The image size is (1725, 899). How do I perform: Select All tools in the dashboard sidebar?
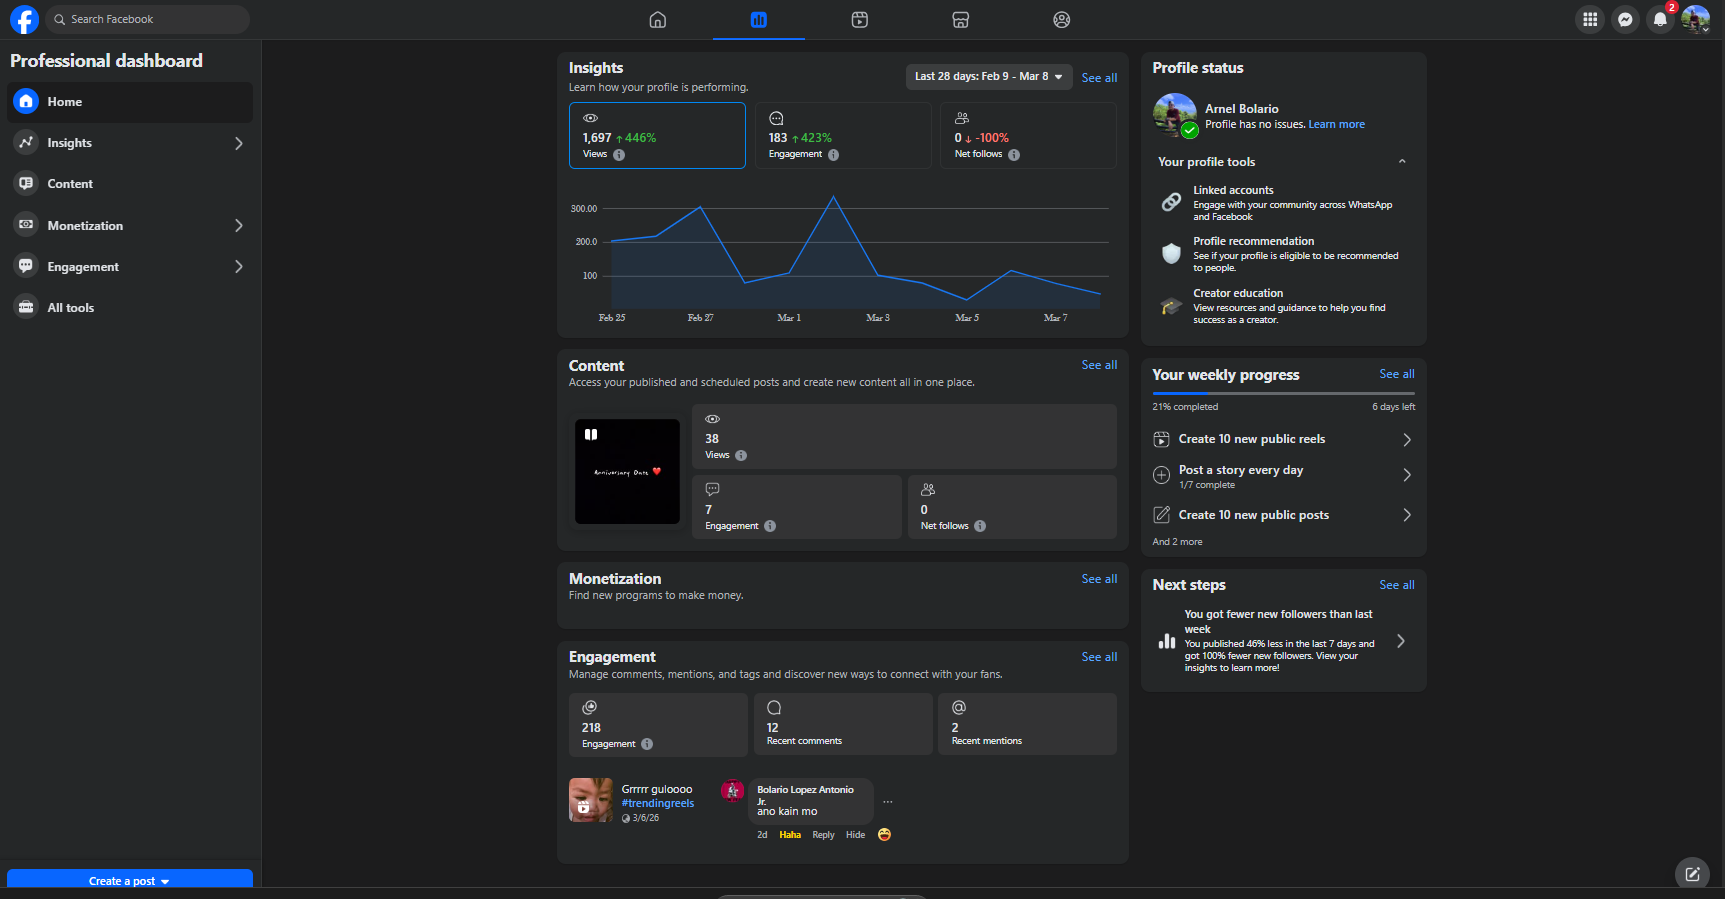(x=130, y=308)
